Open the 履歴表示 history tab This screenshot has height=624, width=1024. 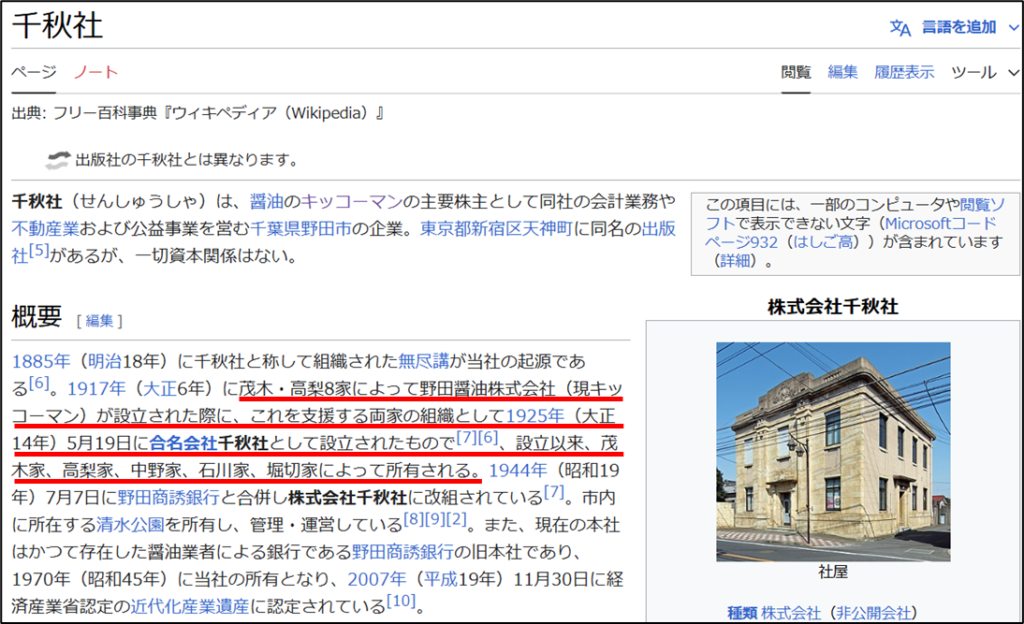pos(904,72)
